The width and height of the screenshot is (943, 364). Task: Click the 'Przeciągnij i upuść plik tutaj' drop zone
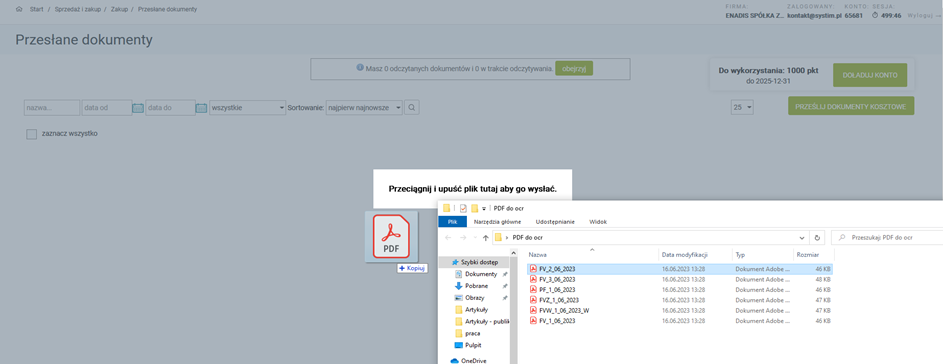472,189
